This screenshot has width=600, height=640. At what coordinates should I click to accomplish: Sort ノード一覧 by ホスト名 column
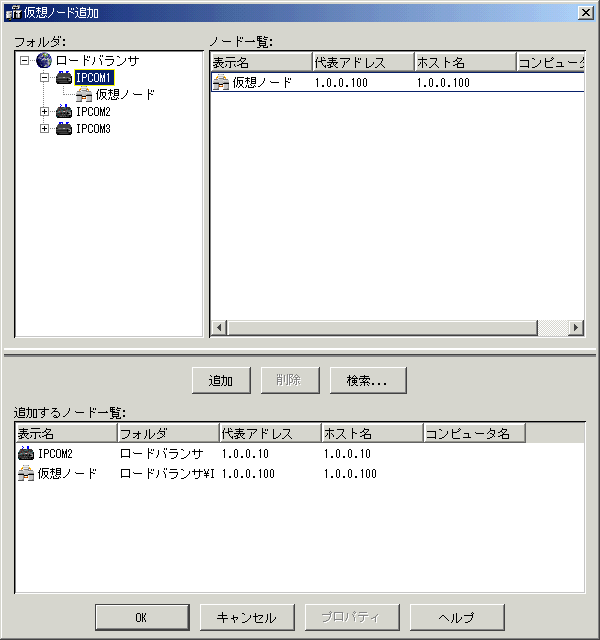[x=466, y=62]
